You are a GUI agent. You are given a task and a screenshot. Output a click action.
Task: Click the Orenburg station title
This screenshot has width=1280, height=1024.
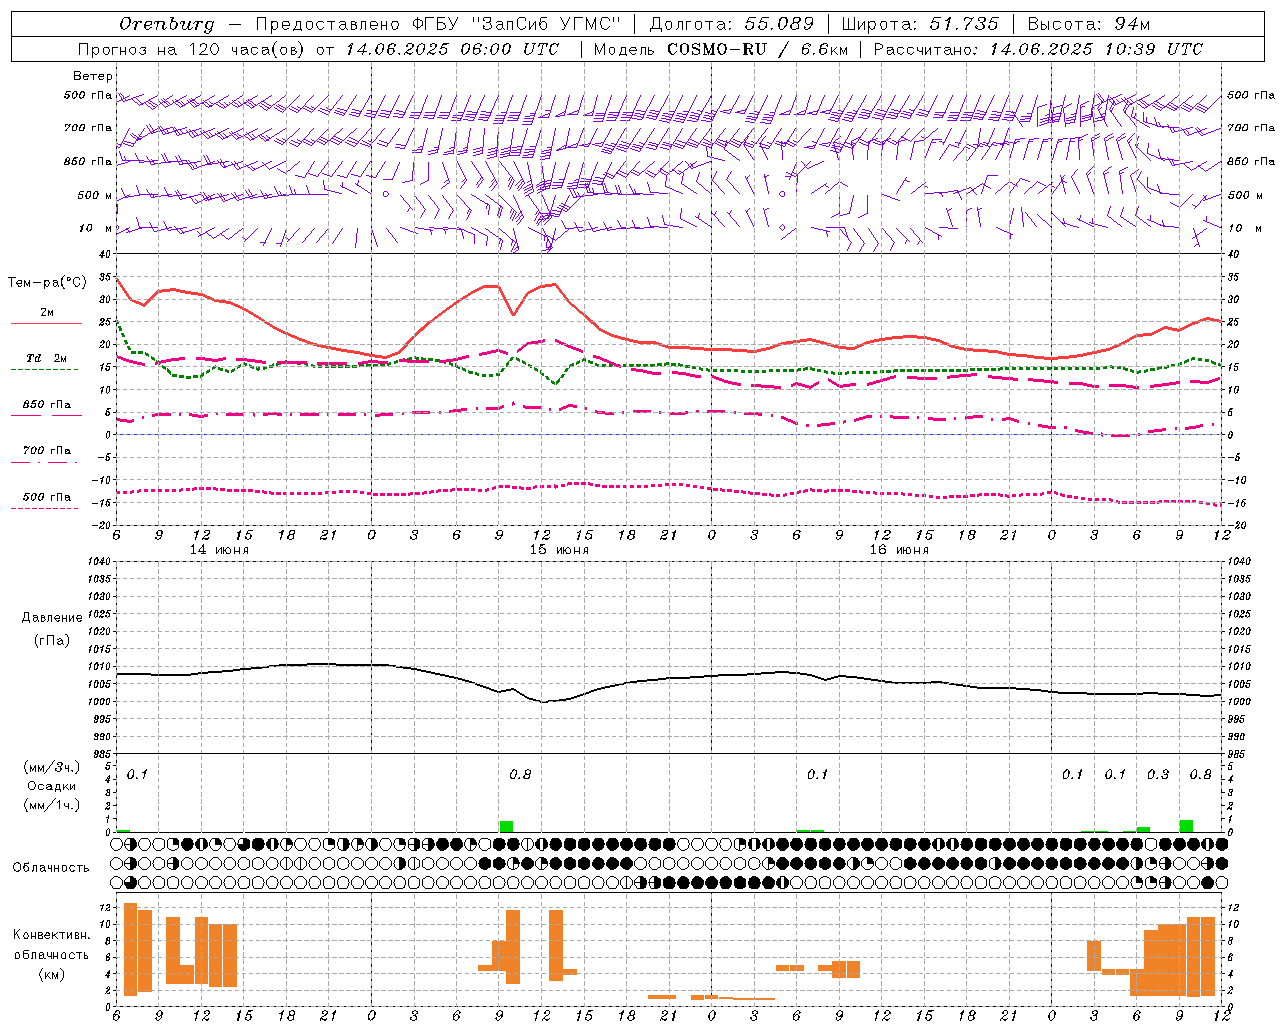[x=166, y=23]
